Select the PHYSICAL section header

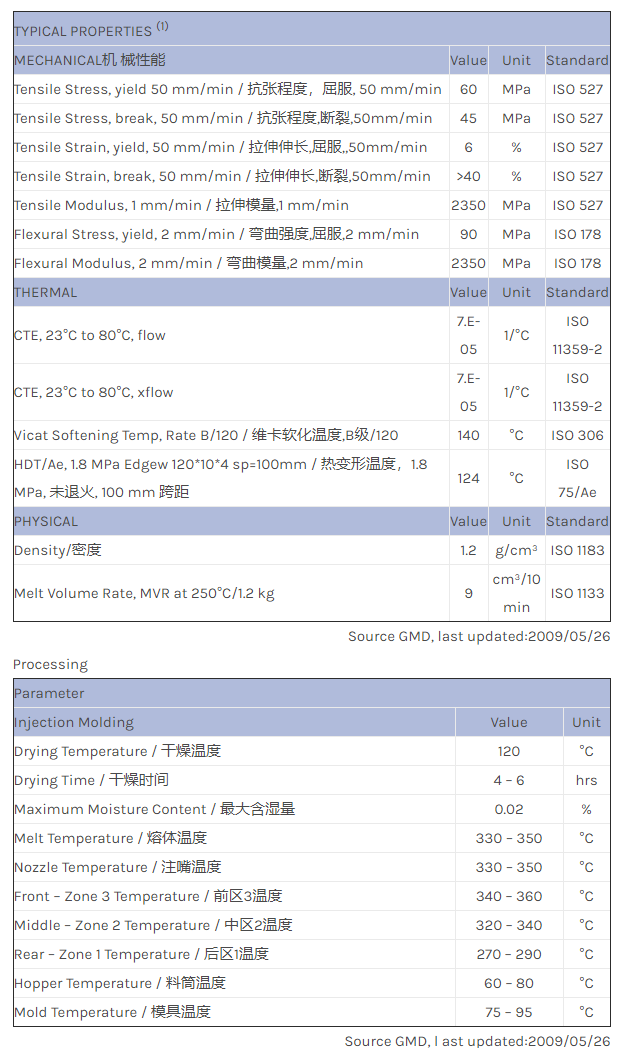[46, 521]
